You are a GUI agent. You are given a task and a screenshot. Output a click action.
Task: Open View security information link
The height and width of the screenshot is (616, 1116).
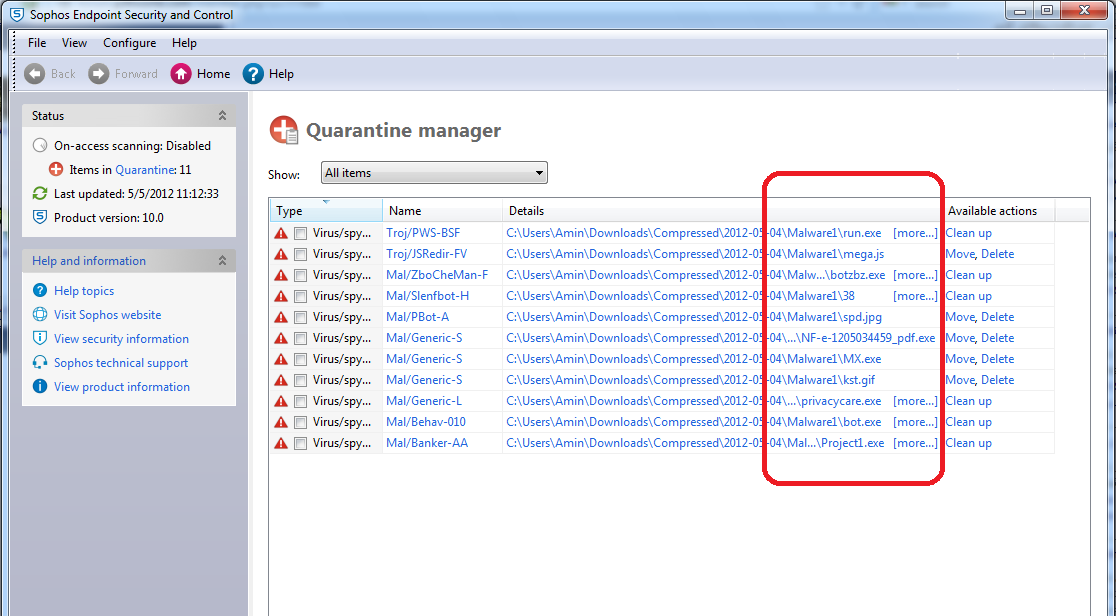[x=122, y=338]
